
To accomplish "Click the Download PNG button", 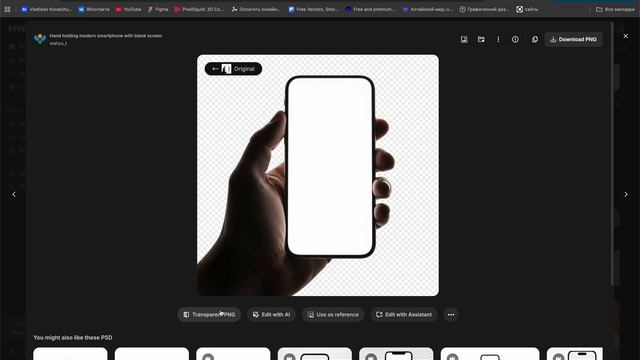I will coord(573,40).
